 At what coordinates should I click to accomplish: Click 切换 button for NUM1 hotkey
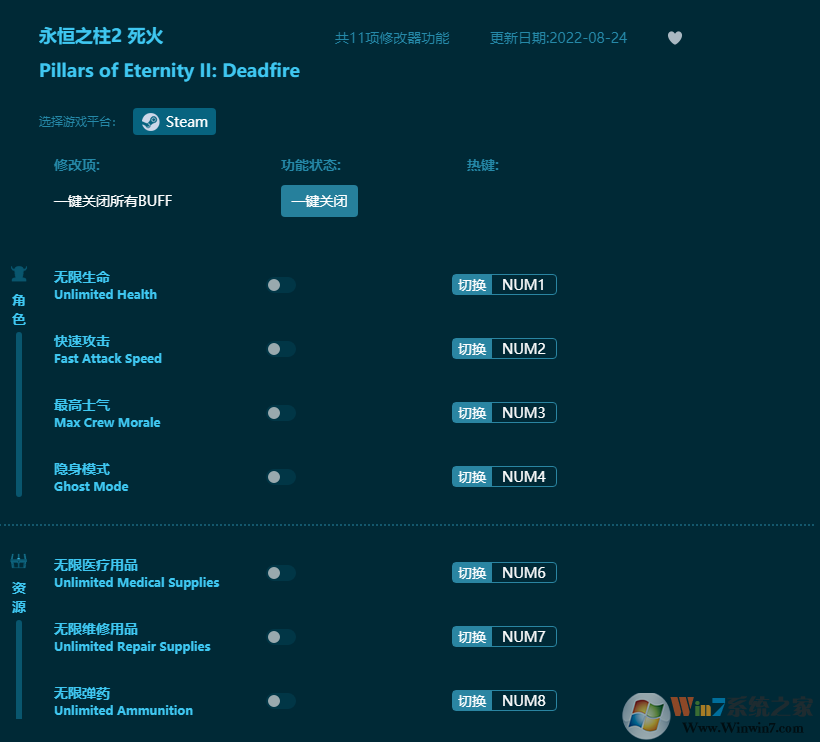tap(472, 285)
